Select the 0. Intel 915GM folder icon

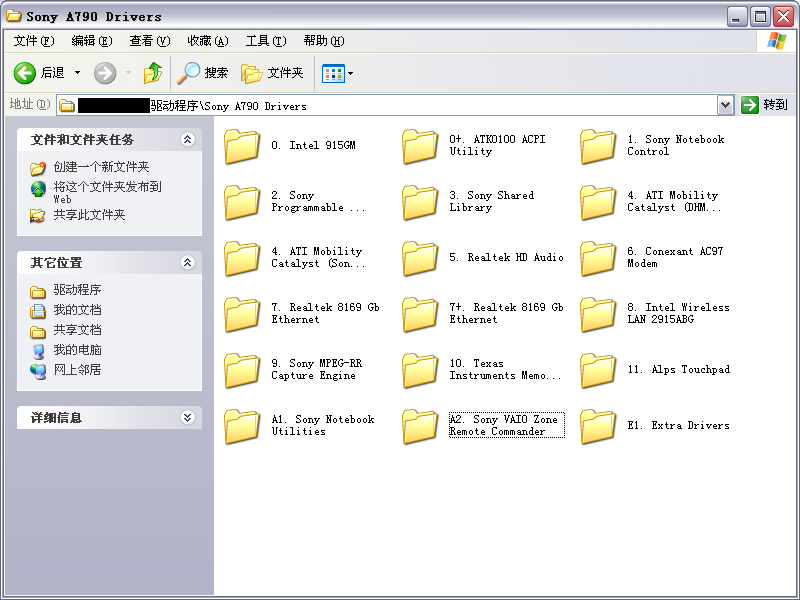tap(242, 146)
